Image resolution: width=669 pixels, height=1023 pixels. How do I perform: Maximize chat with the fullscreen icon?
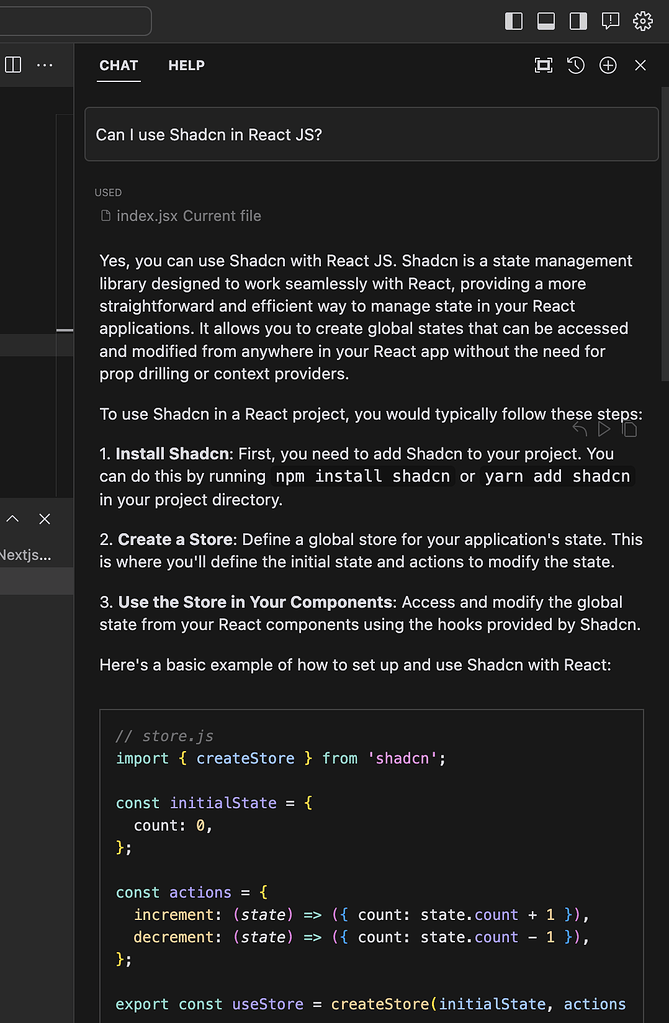click(x=543, y=65)
